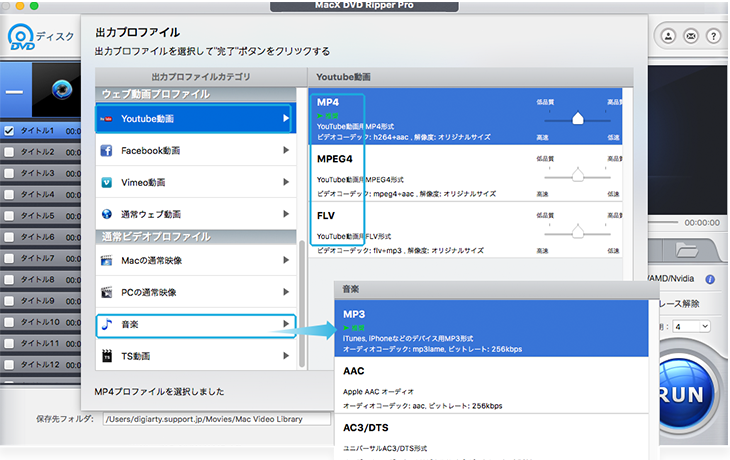Click the blue info icon beside Nvidia
This screenshot has width=730, height=460.
710,279
